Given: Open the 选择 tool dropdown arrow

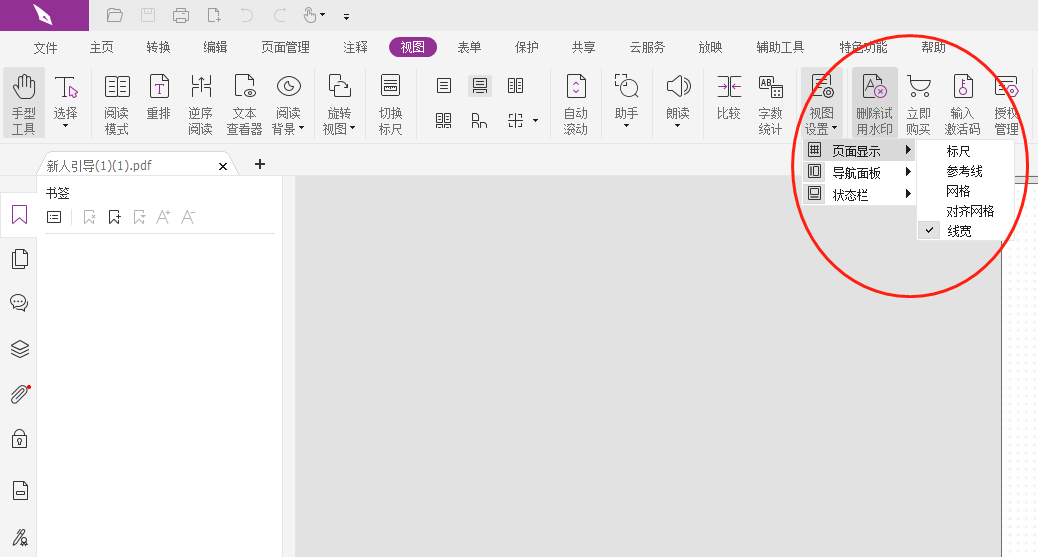Looking at the screenshot, I should click(x=66, y=127).
